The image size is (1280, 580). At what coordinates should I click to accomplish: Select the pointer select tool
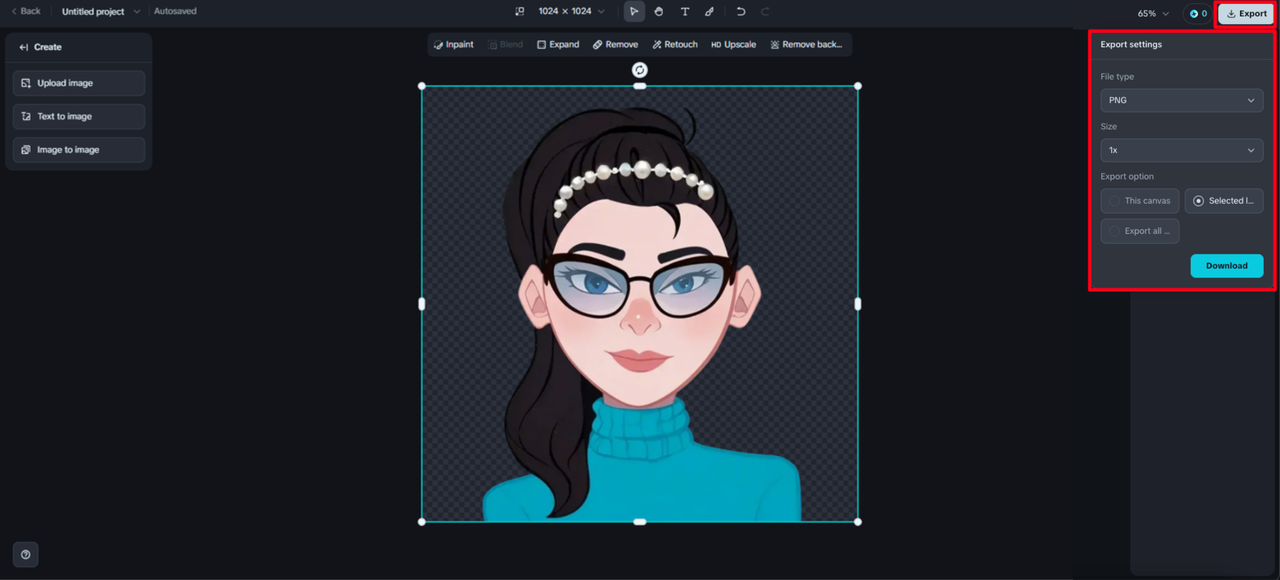(634, 12)
